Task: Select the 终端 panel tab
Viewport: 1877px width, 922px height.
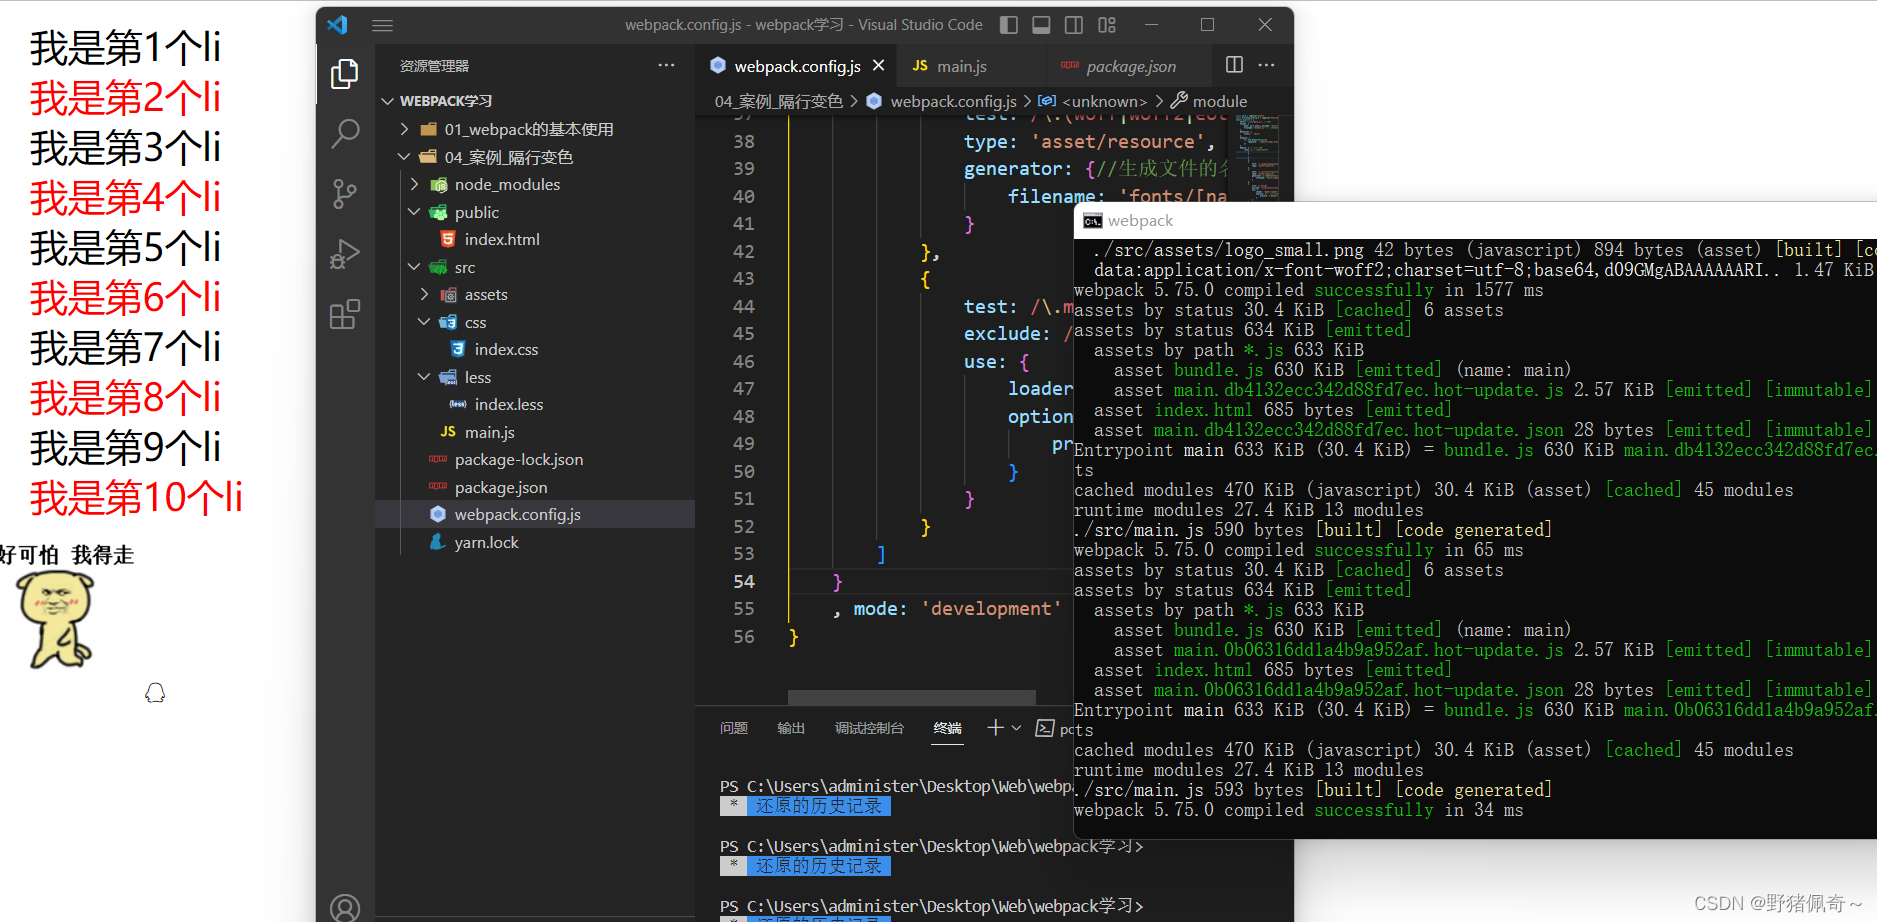Action: pyautogui.click(x=947, y=728)
